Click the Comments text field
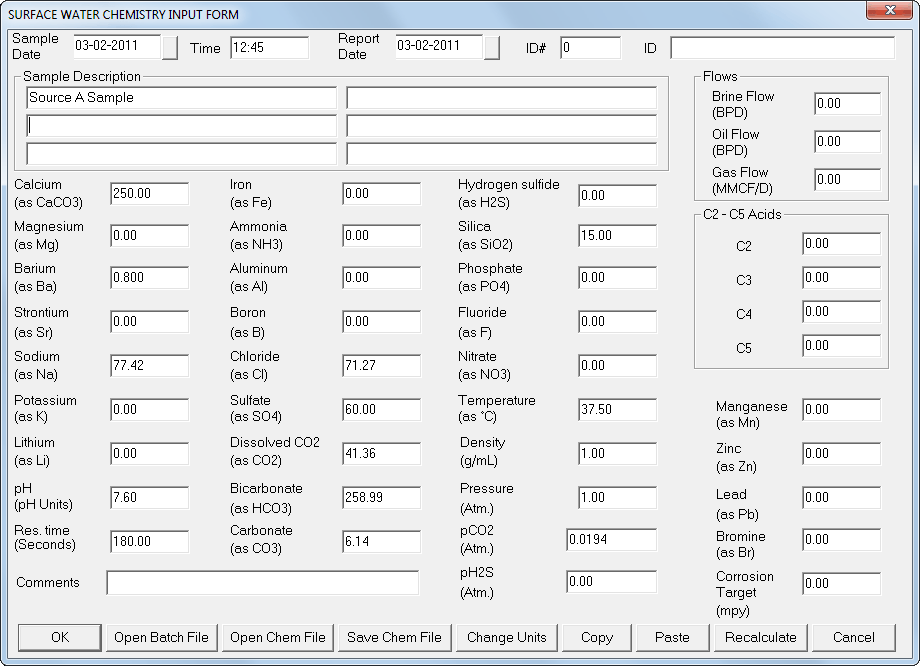Image resolution: width=920 pixels, height=666 pixels. pos(263,583)
